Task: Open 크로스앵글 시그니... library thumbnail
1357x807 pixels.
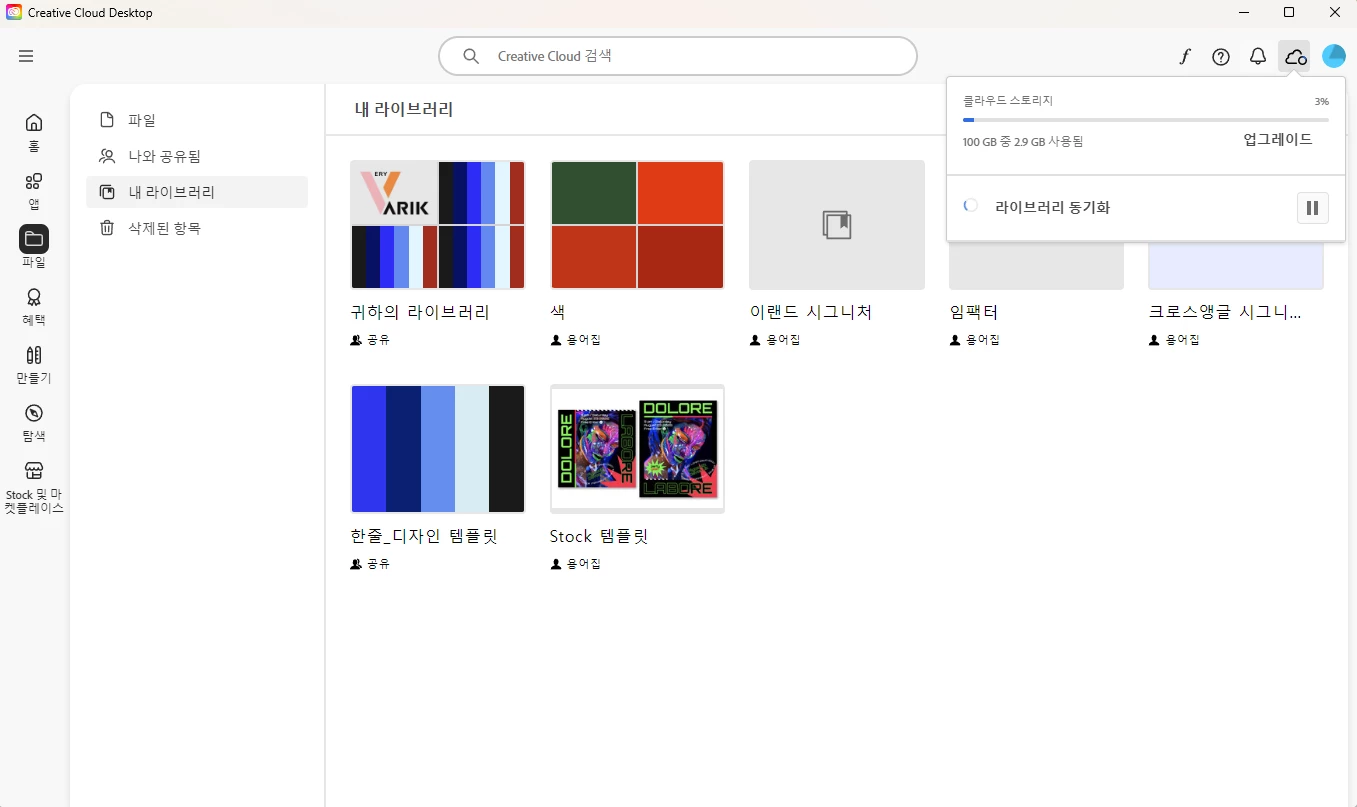Action: pos(1236,266)
